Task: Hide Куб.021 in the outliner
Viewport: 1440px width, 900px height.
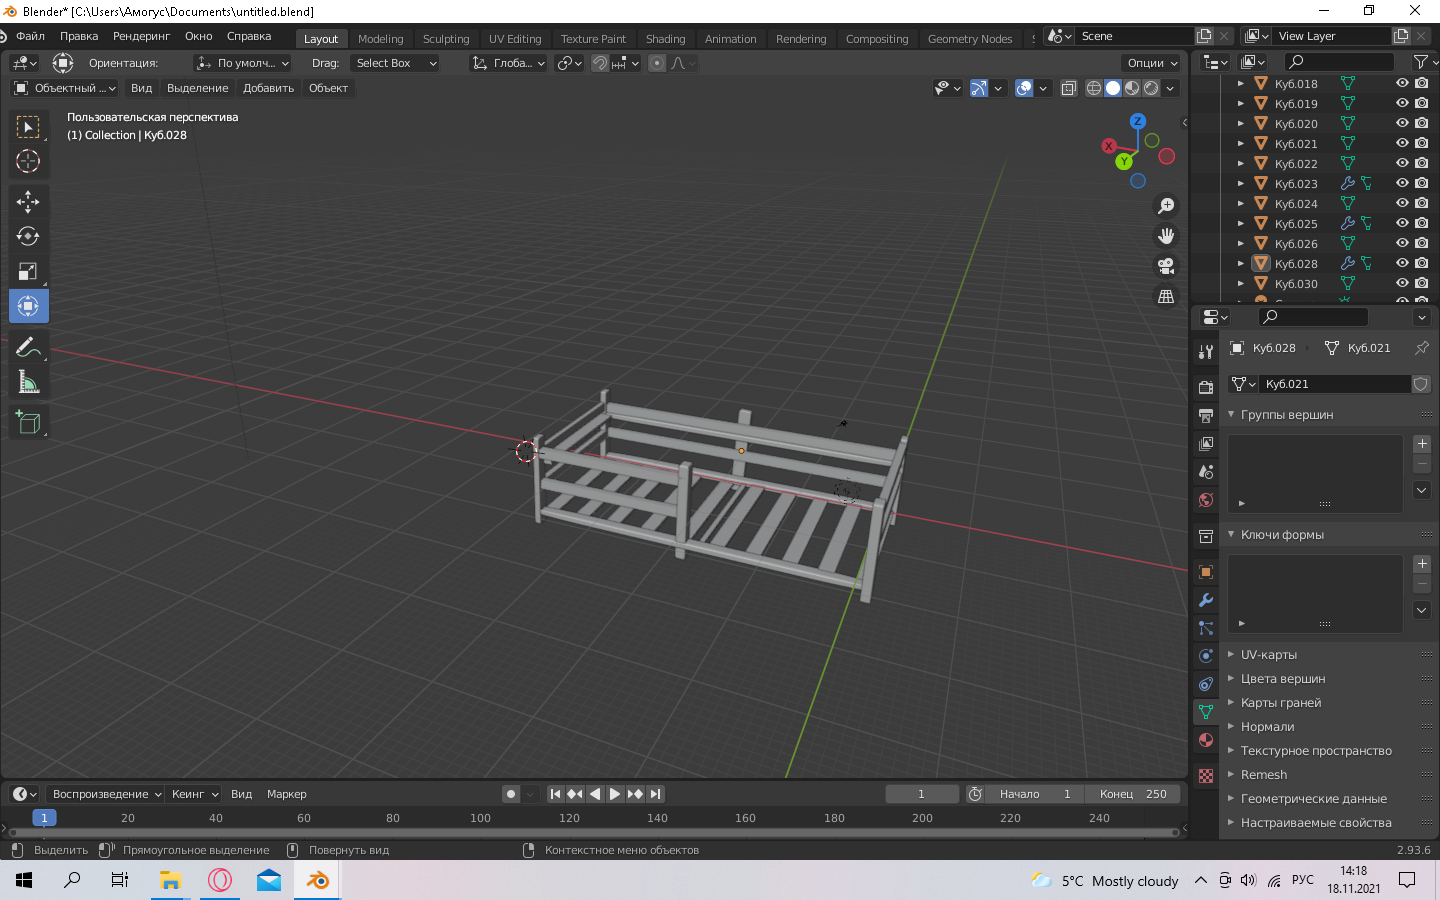Action: [x=1402, y=143]
